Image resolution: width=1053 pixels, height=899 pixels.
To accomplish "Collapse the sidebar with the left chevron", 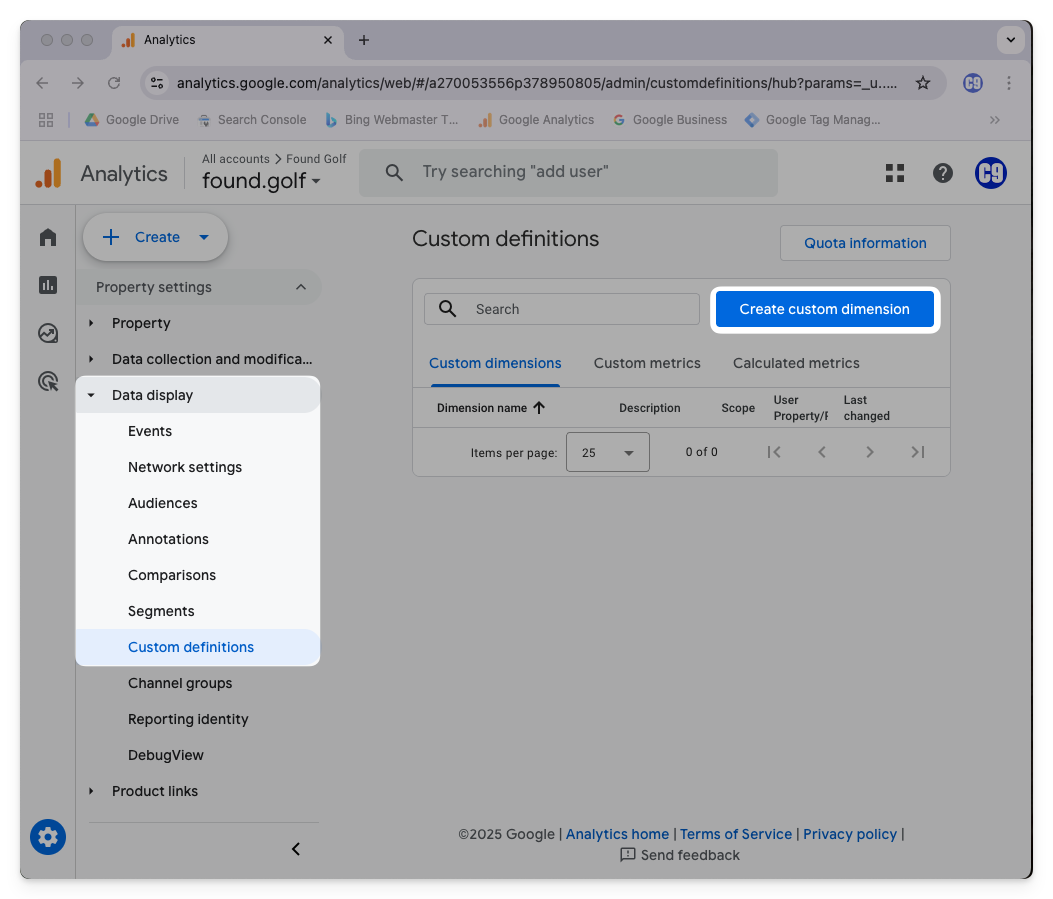I will pos(296,849).
